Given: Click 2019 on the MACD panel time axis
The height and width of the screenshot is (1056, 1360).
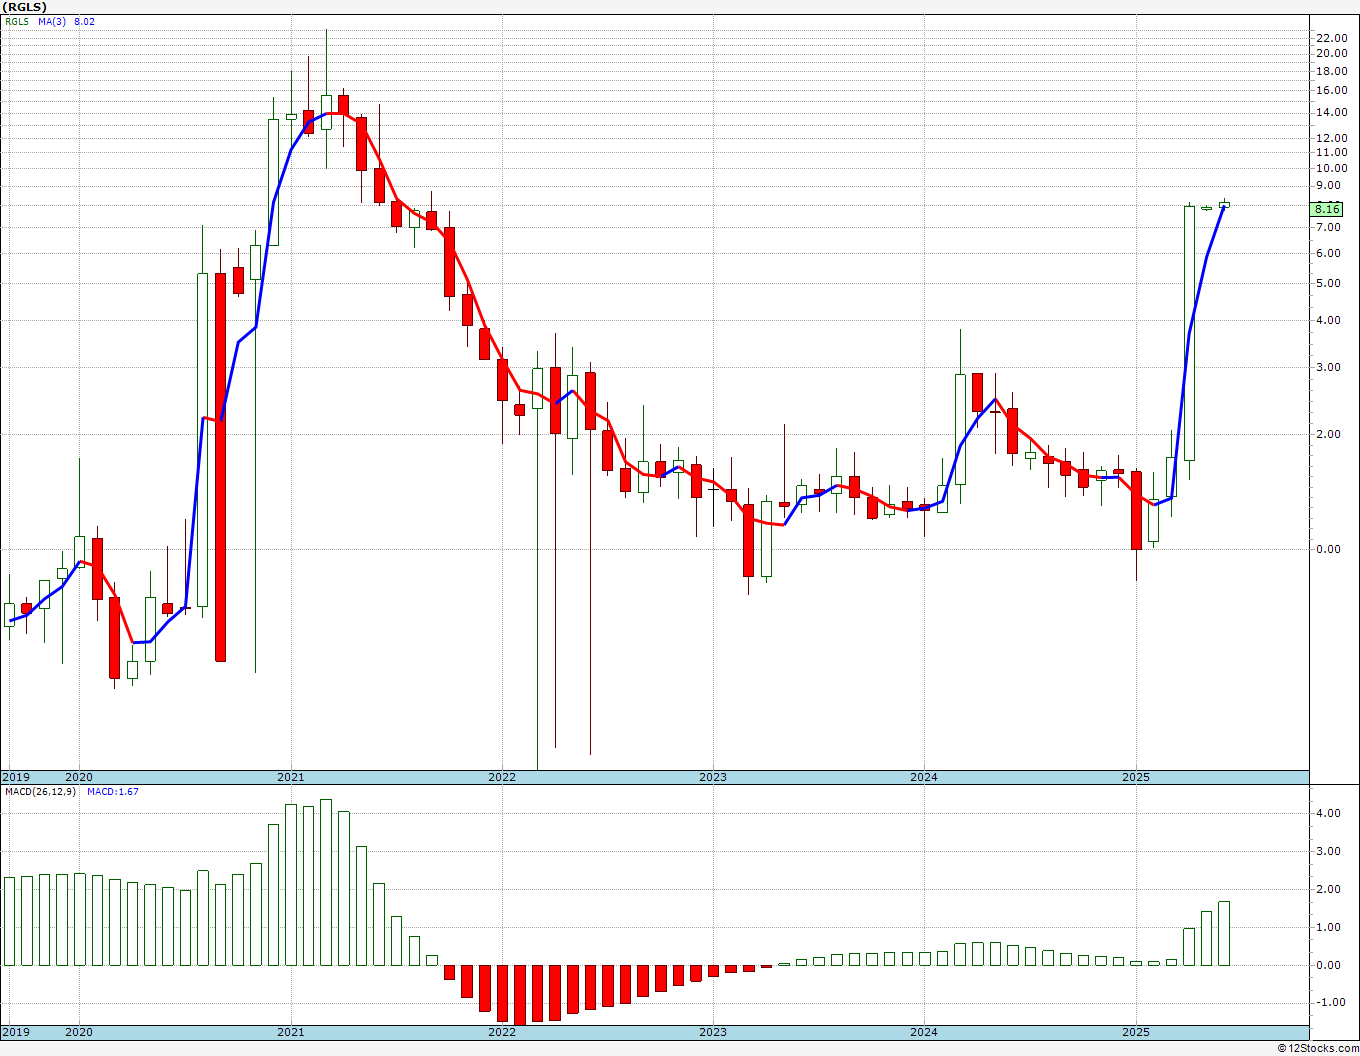Looking at the screenshot, I should tap(16, 1032).
